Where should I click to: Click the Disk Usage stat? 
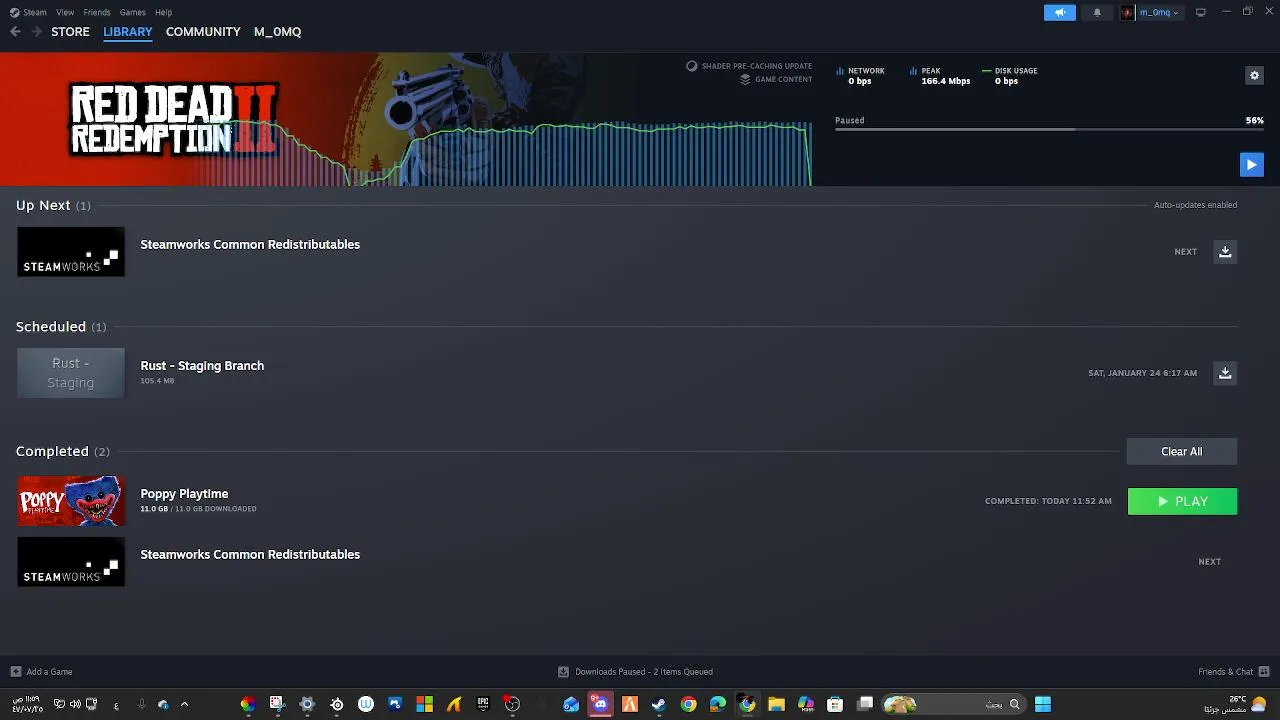click(1009, 76)
